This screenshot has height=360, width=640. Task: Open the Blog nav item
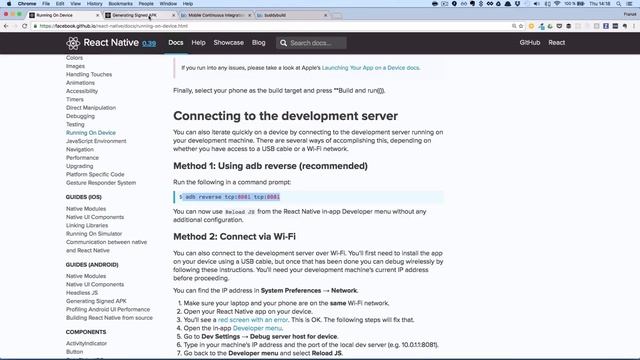258,43
